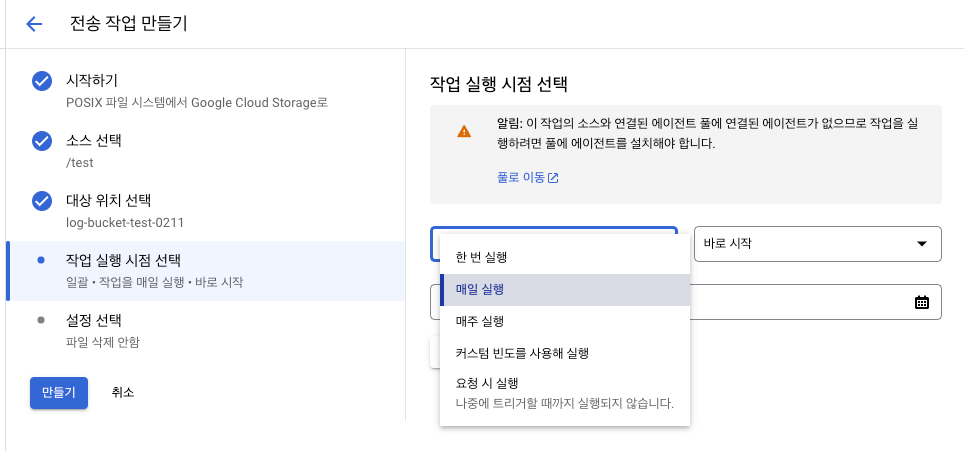Click the bullet dot beside 설정 선택
The height and width of the screenshot is (451, 964).
pos(40,320)
